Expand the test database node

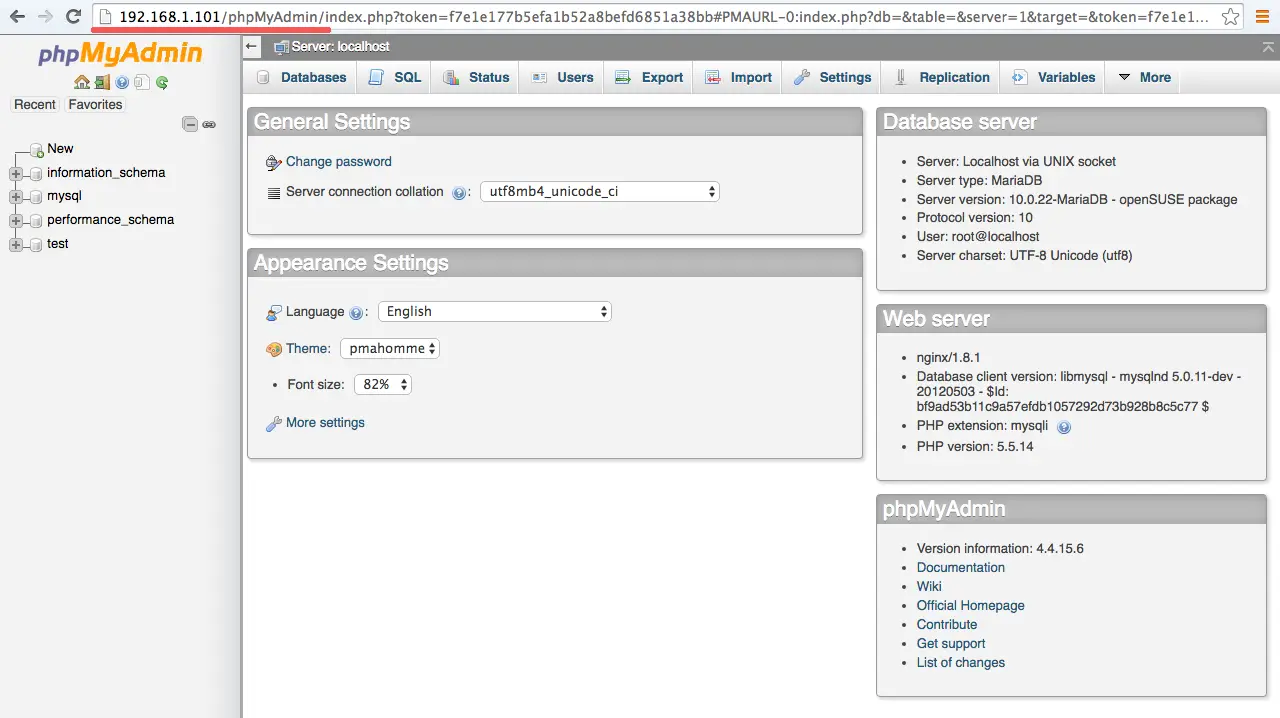tap(16, 244)
